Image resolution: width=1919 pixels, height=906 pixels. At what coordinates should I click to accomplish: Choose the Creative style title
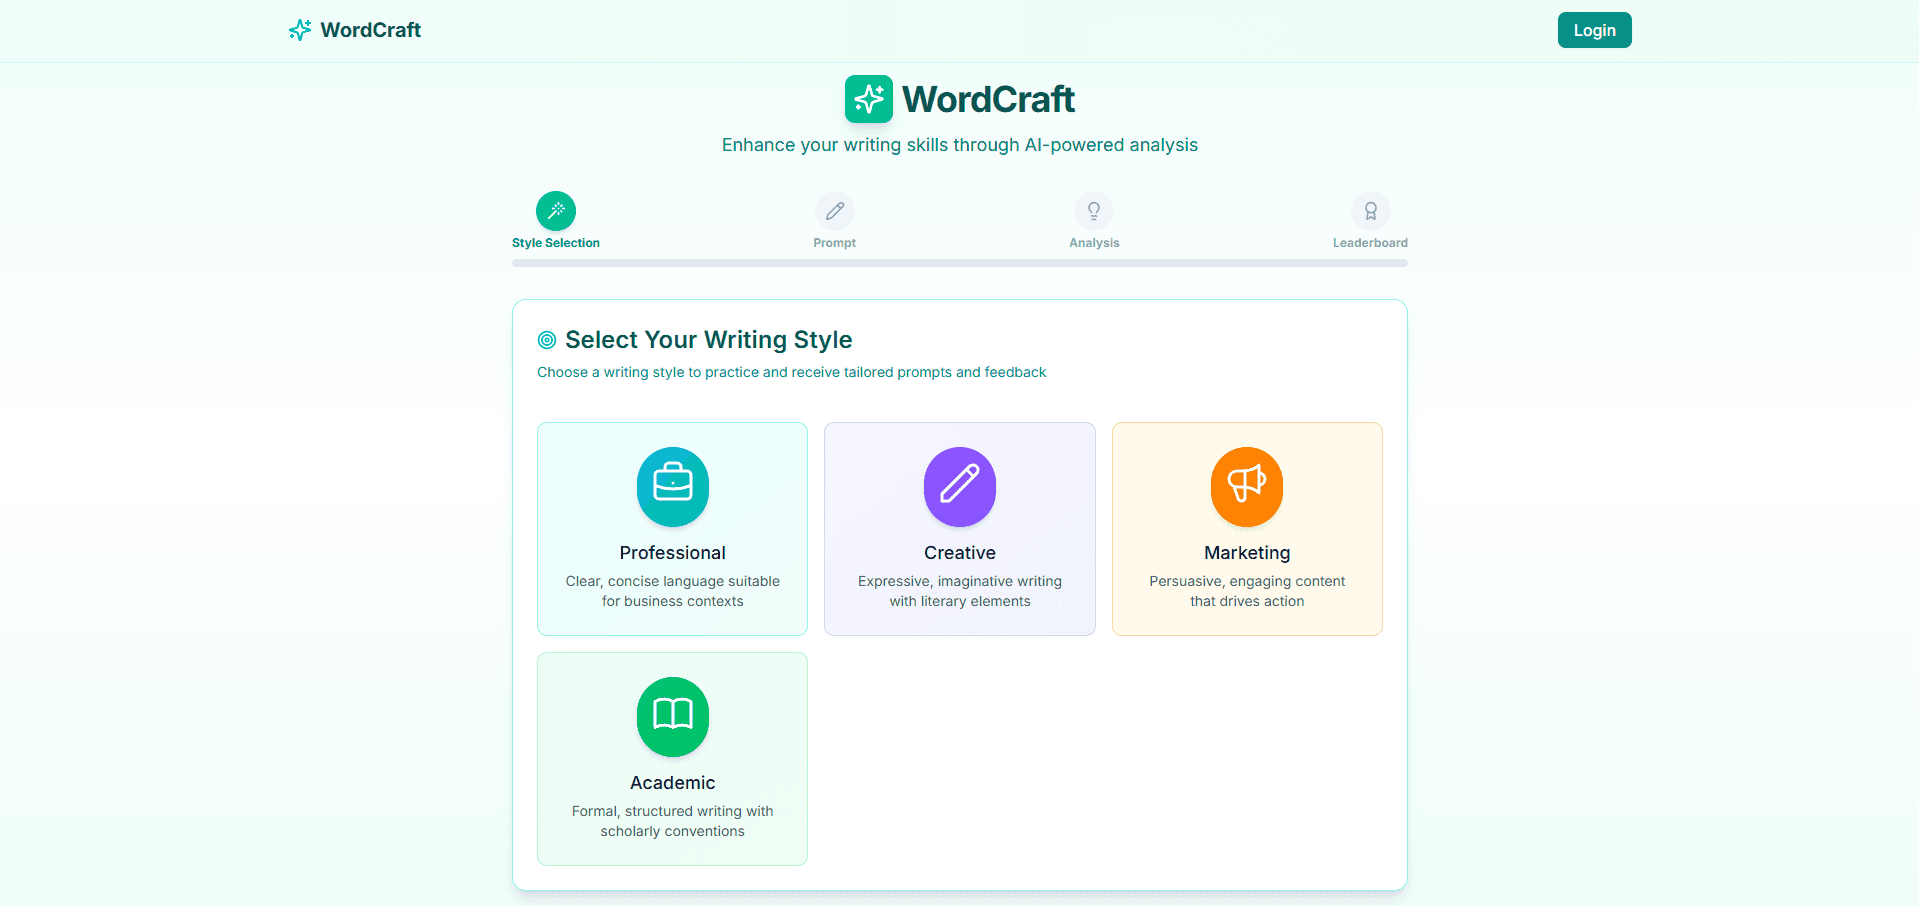960,553
